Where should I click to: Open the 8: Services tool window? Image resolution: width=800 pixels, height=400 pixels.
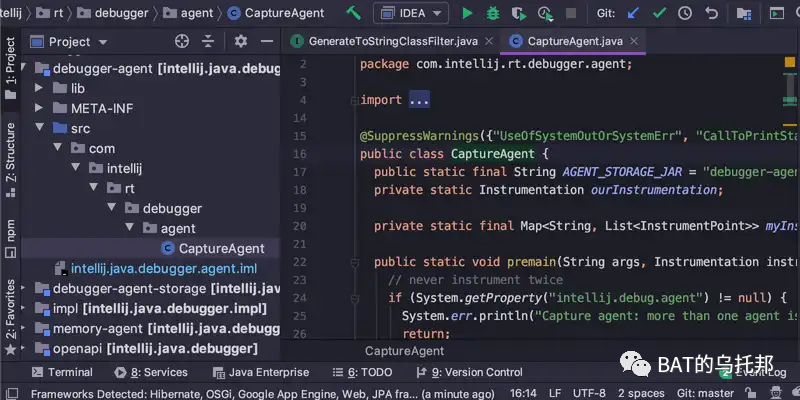click(x=151, y=372)
